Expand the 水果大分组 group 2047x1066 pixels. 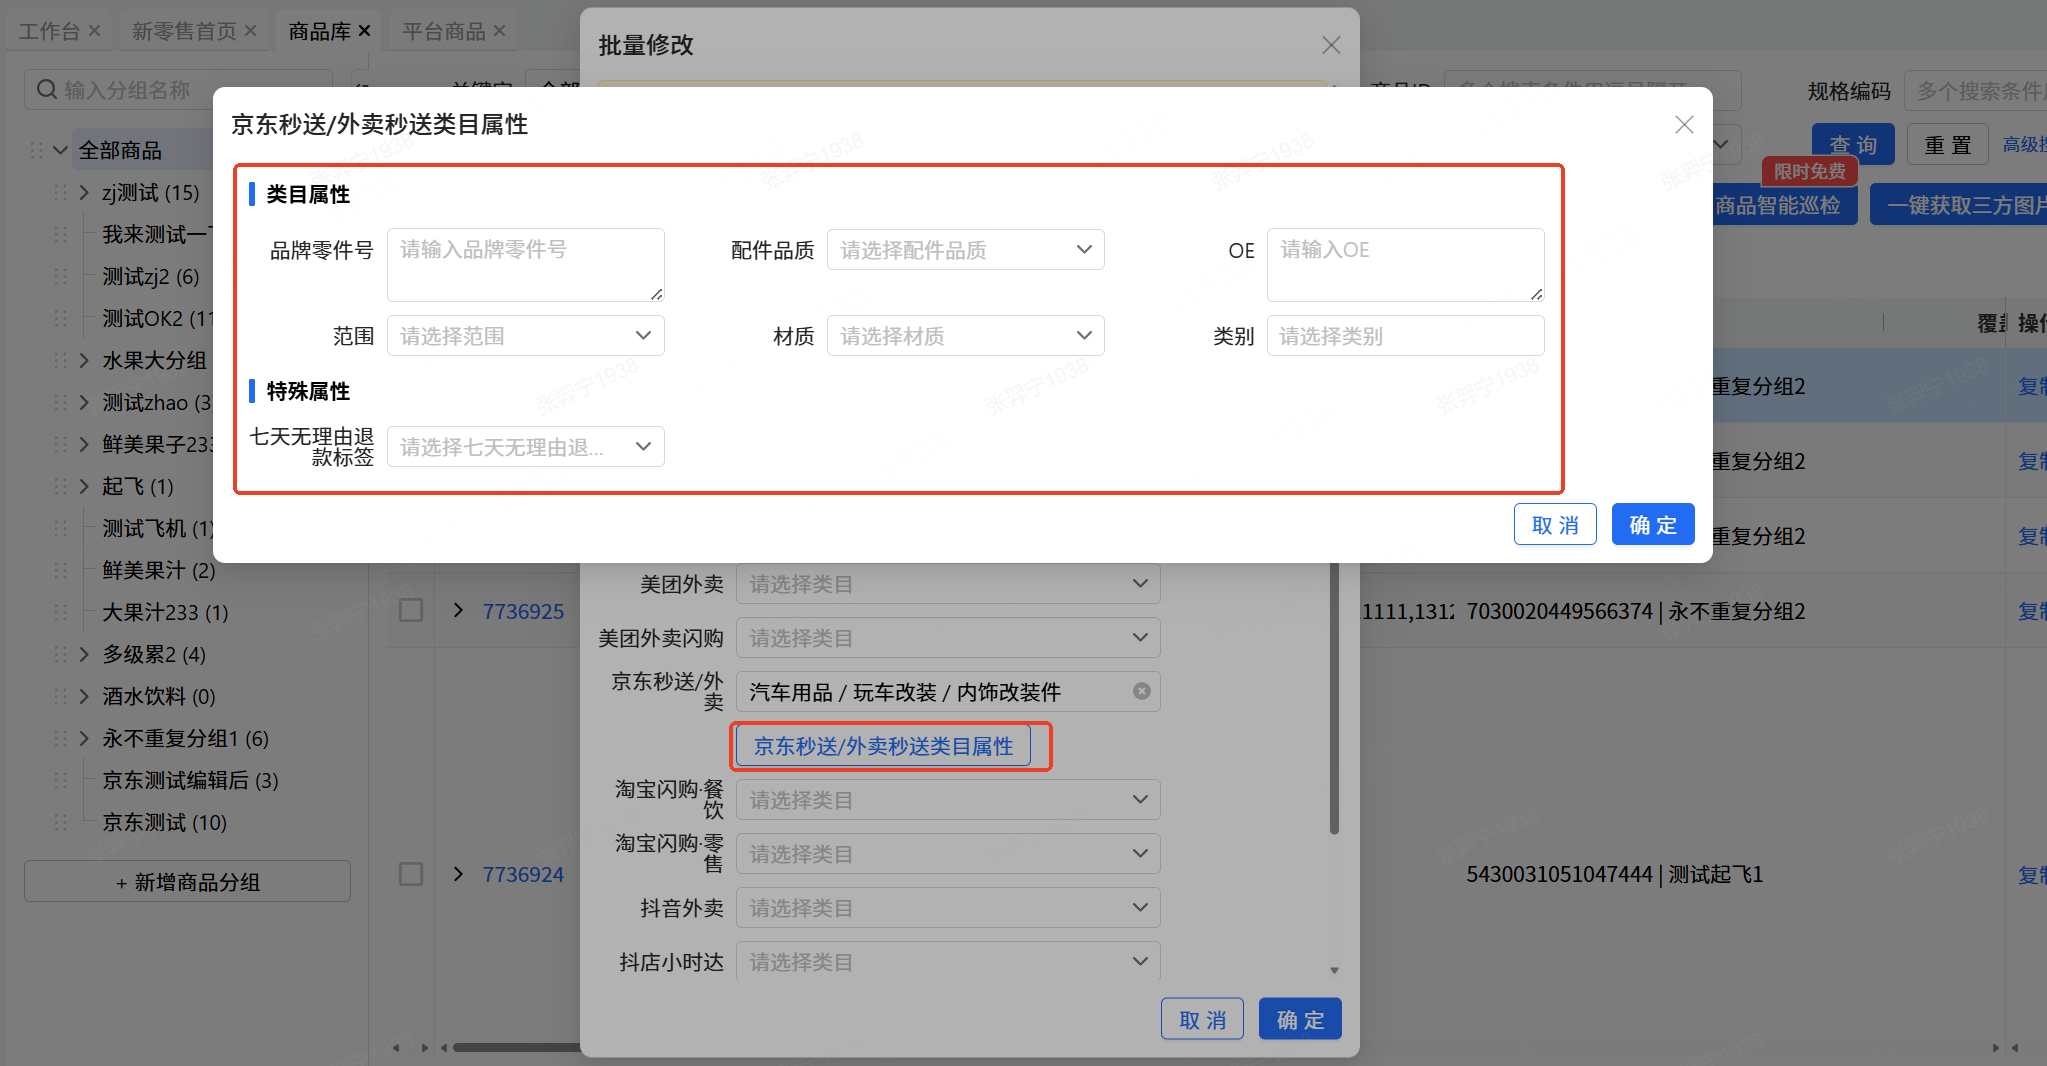click(84, 360)
